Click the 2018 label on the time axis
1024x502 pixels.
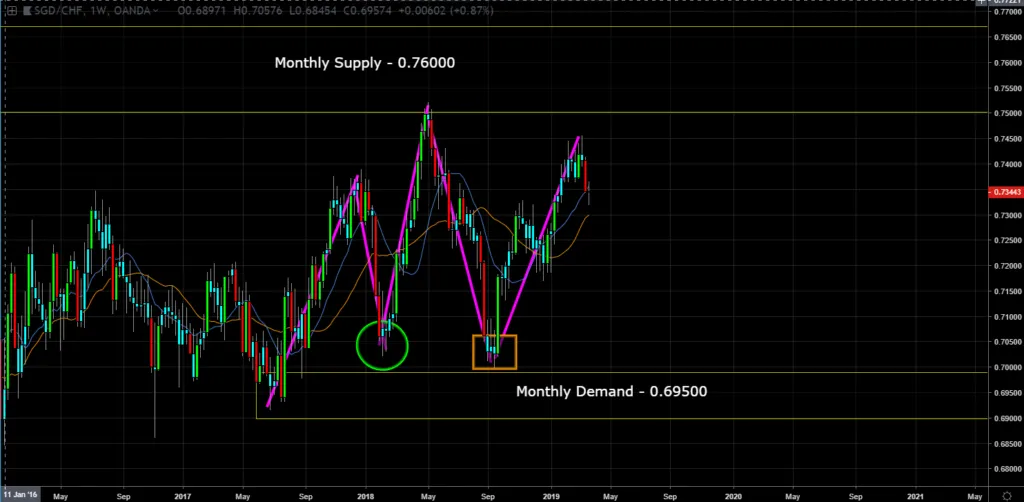(x=365, y=495)
